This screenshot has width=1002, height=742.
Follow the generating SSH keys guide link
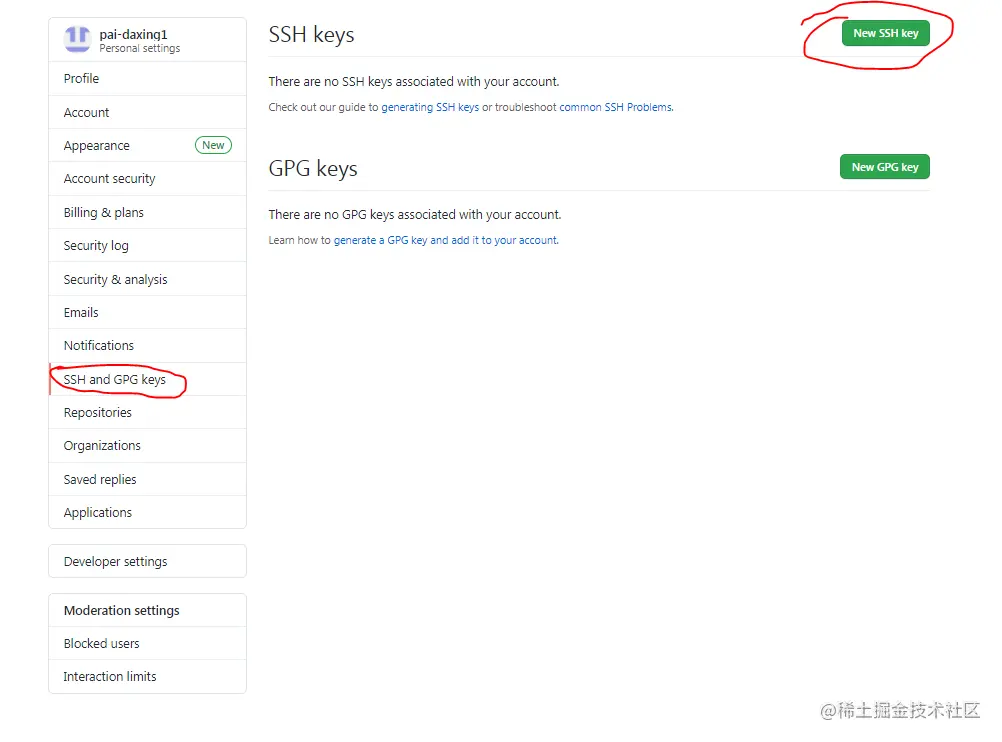click(x=430, y=107)
